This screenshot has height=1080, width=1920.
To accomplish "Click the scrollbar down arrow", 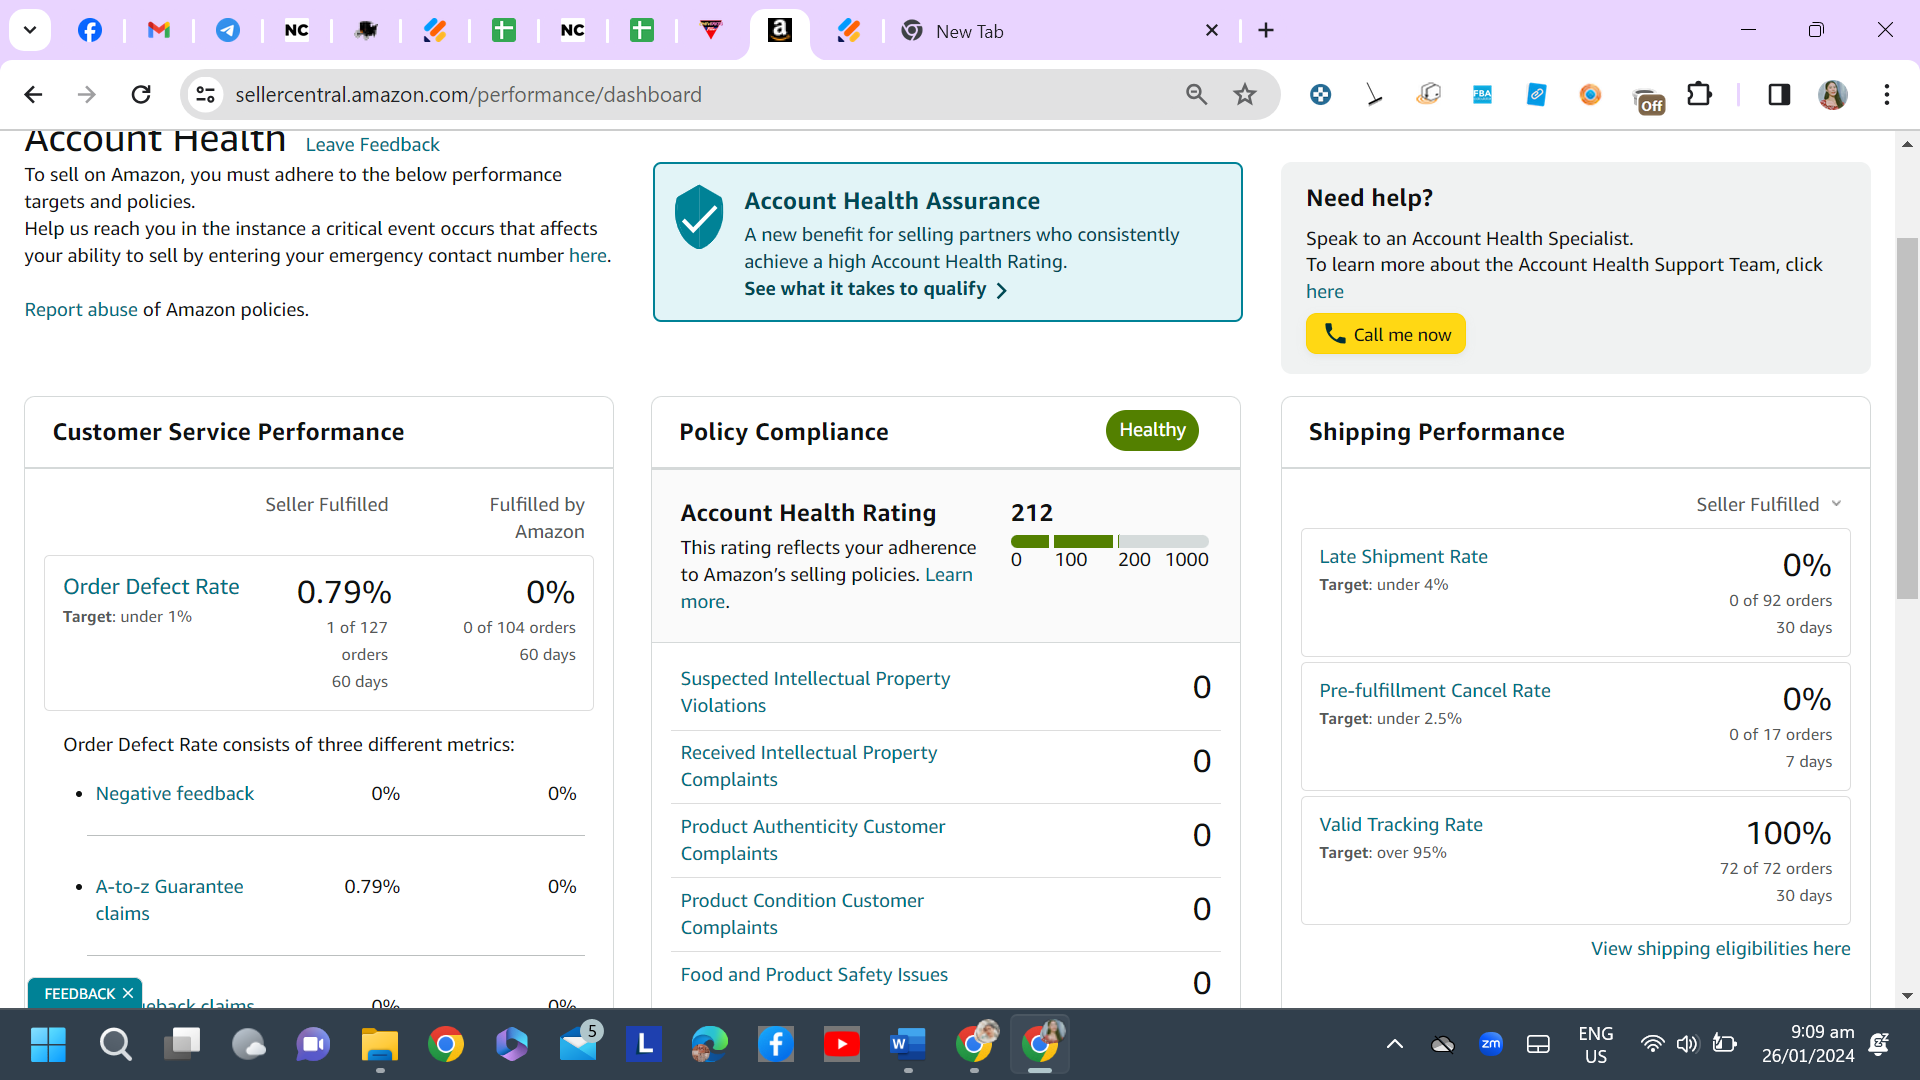I will (1907, 996).
